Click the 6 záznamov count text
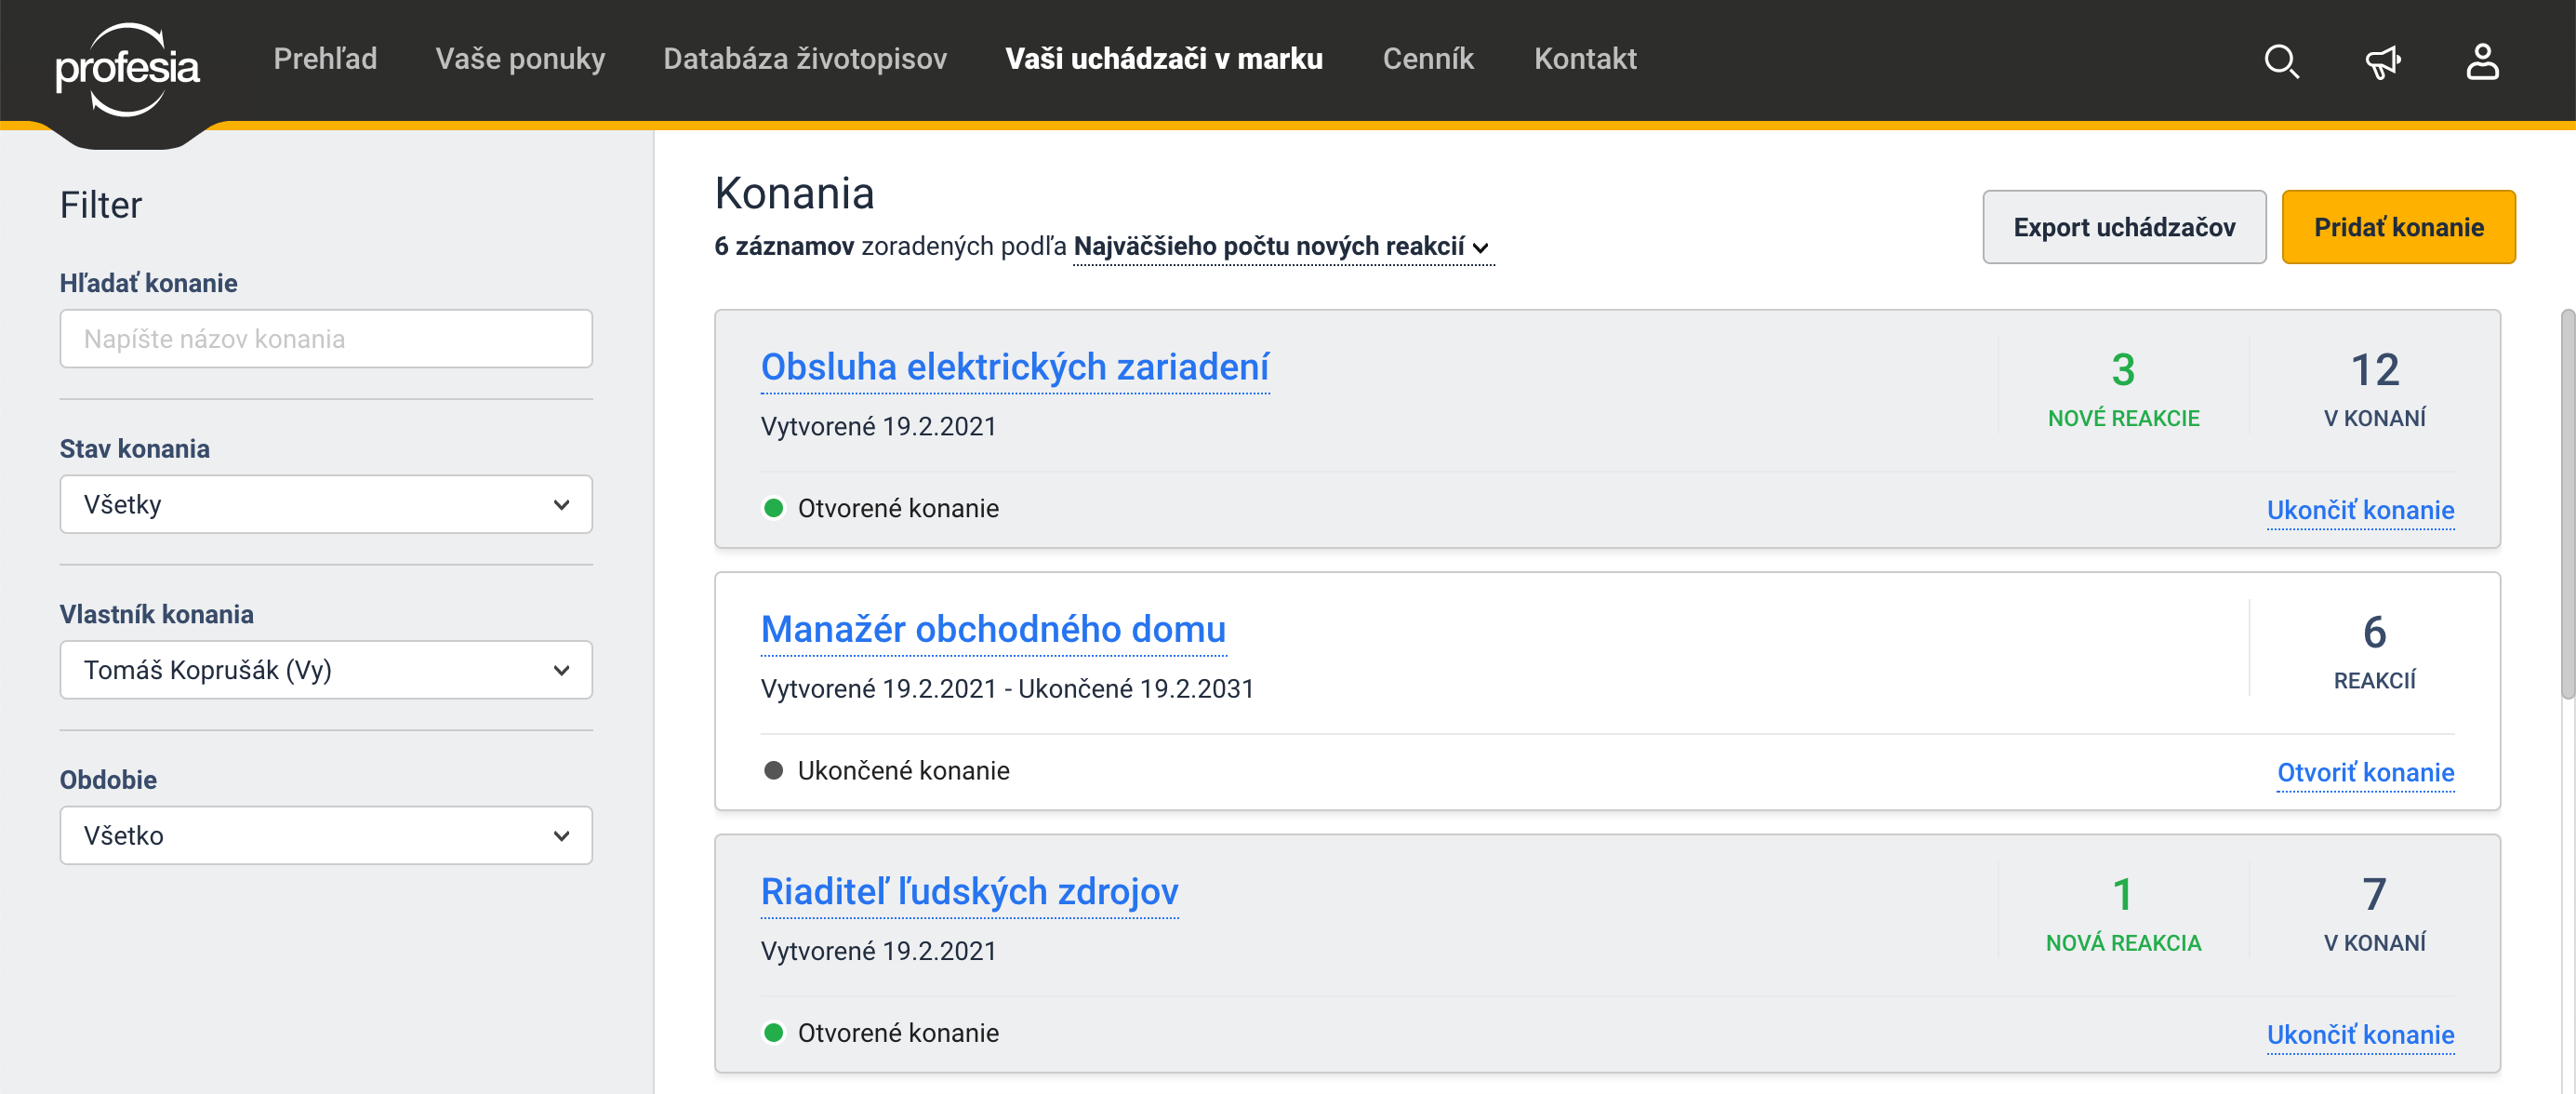The image size is (2576, 1094). [x=784, y=246]
